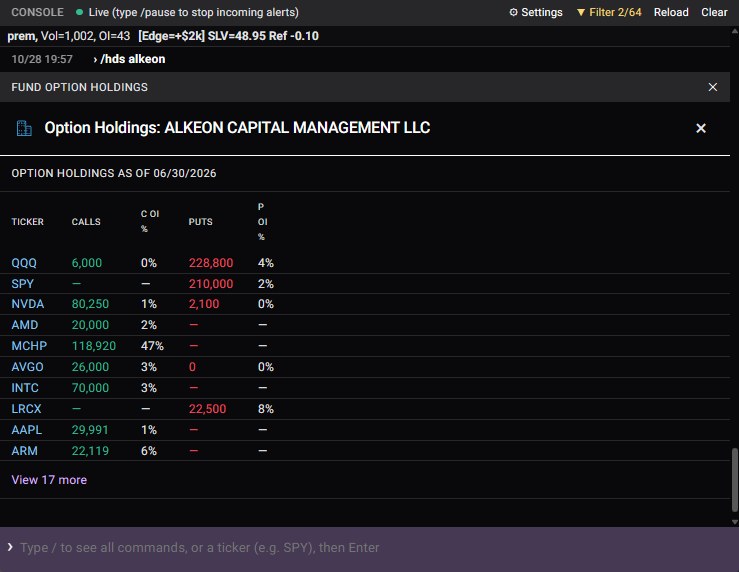The width and height of the screenshot is (739, 572).
Task: Select MCHP calls value 118,920
Action: [93, 346]
